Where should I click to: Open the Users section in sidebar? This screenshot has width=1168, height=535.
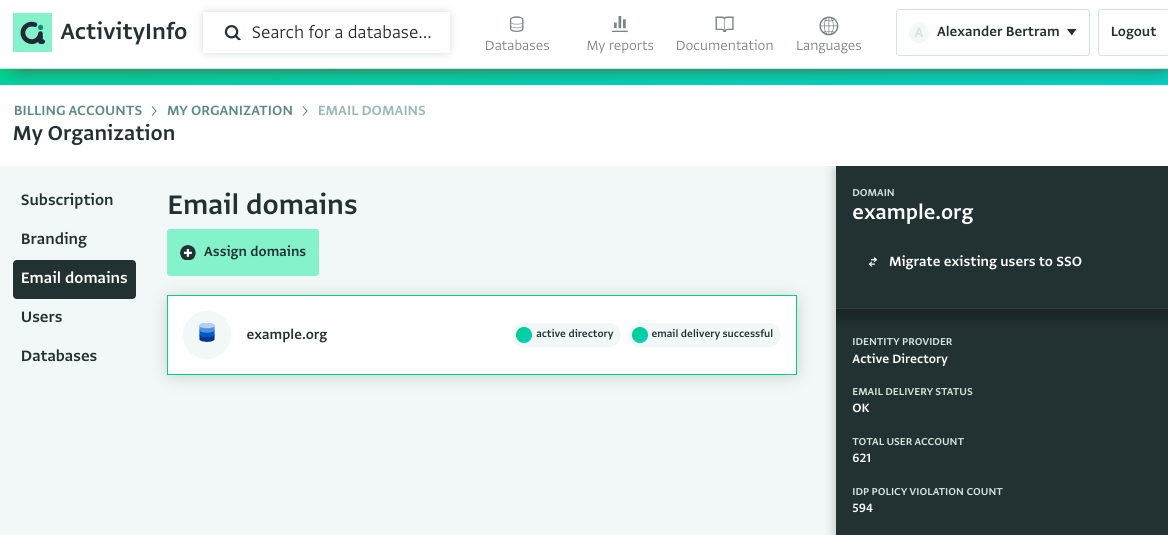42,317
